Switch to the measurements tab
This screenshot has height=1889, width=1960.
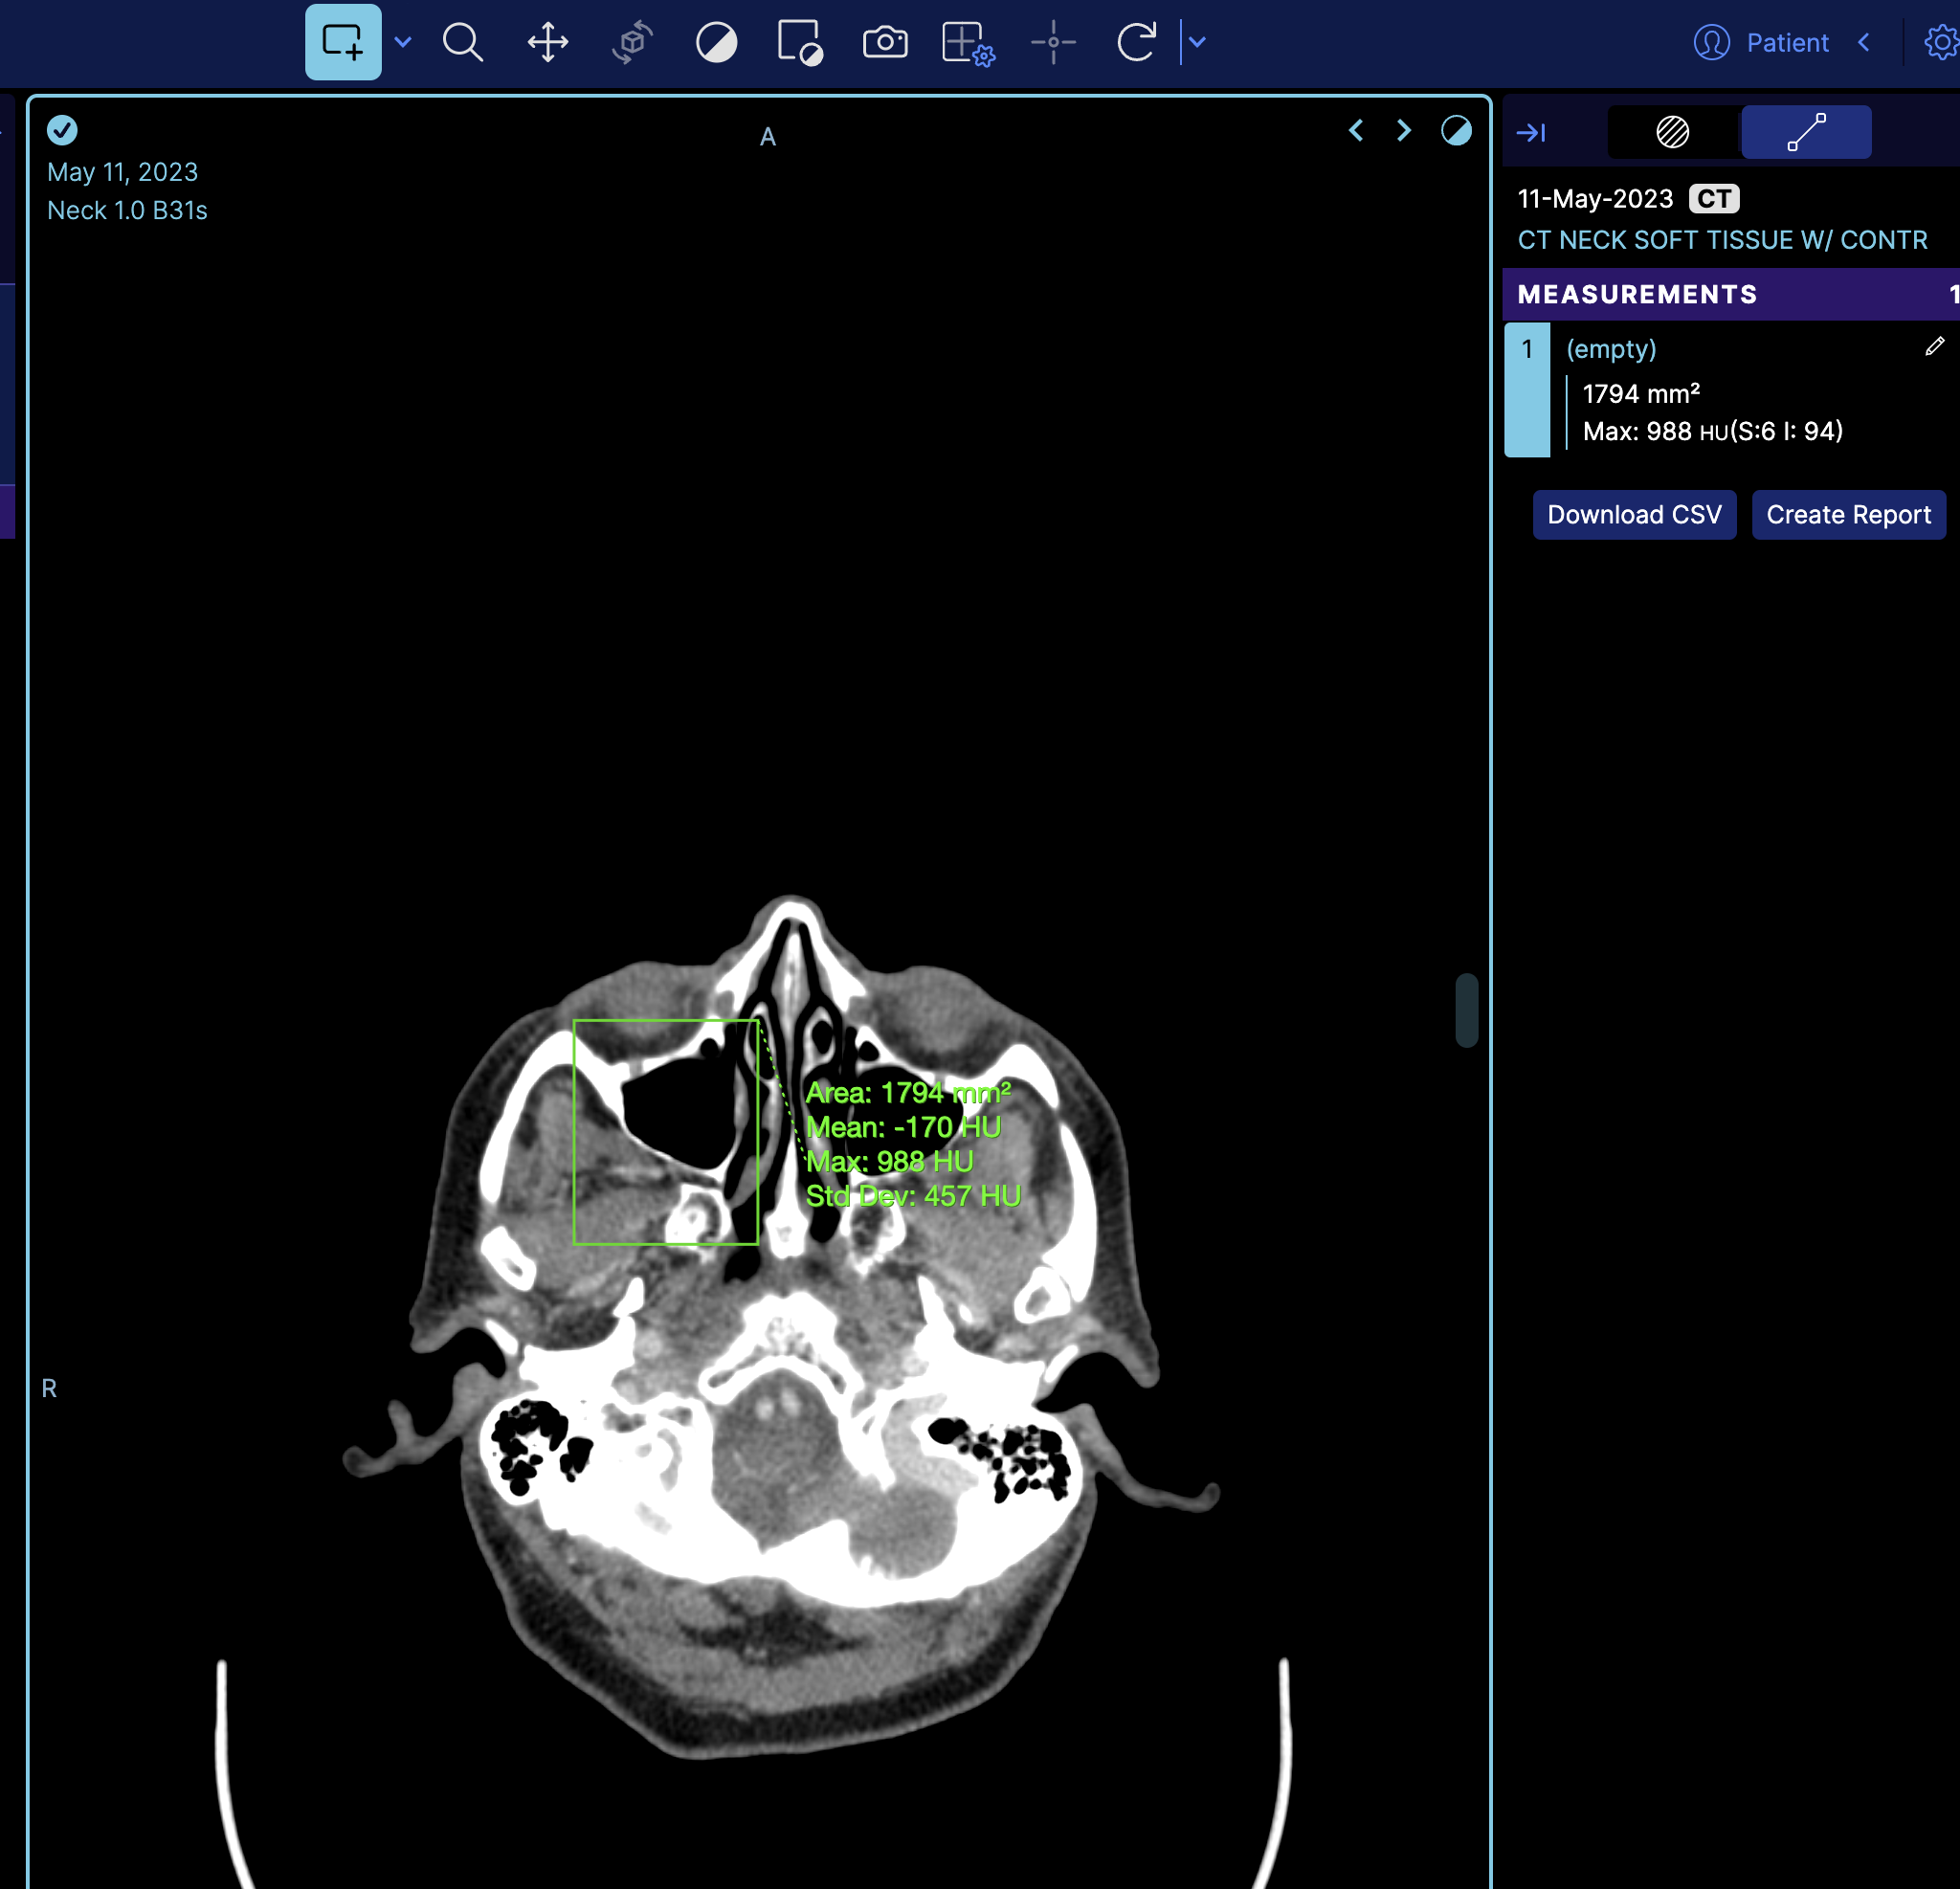[1805, 132]
